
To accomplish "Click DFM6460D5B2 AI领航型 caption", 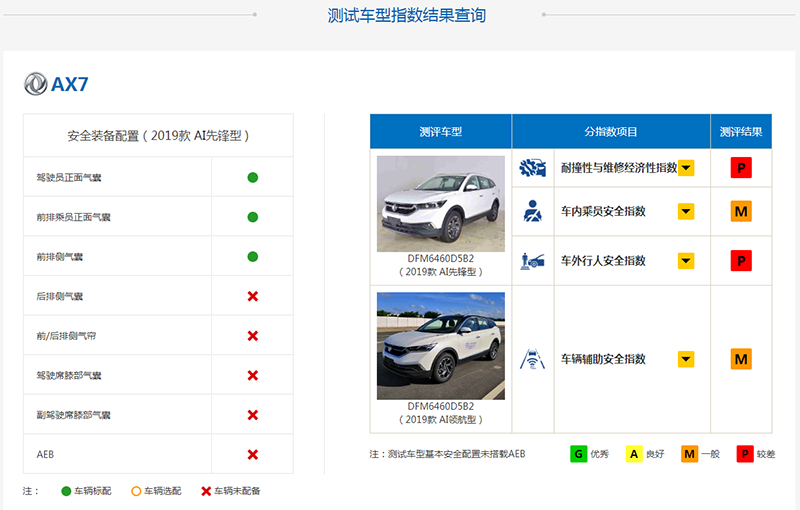I will (441, 413).
